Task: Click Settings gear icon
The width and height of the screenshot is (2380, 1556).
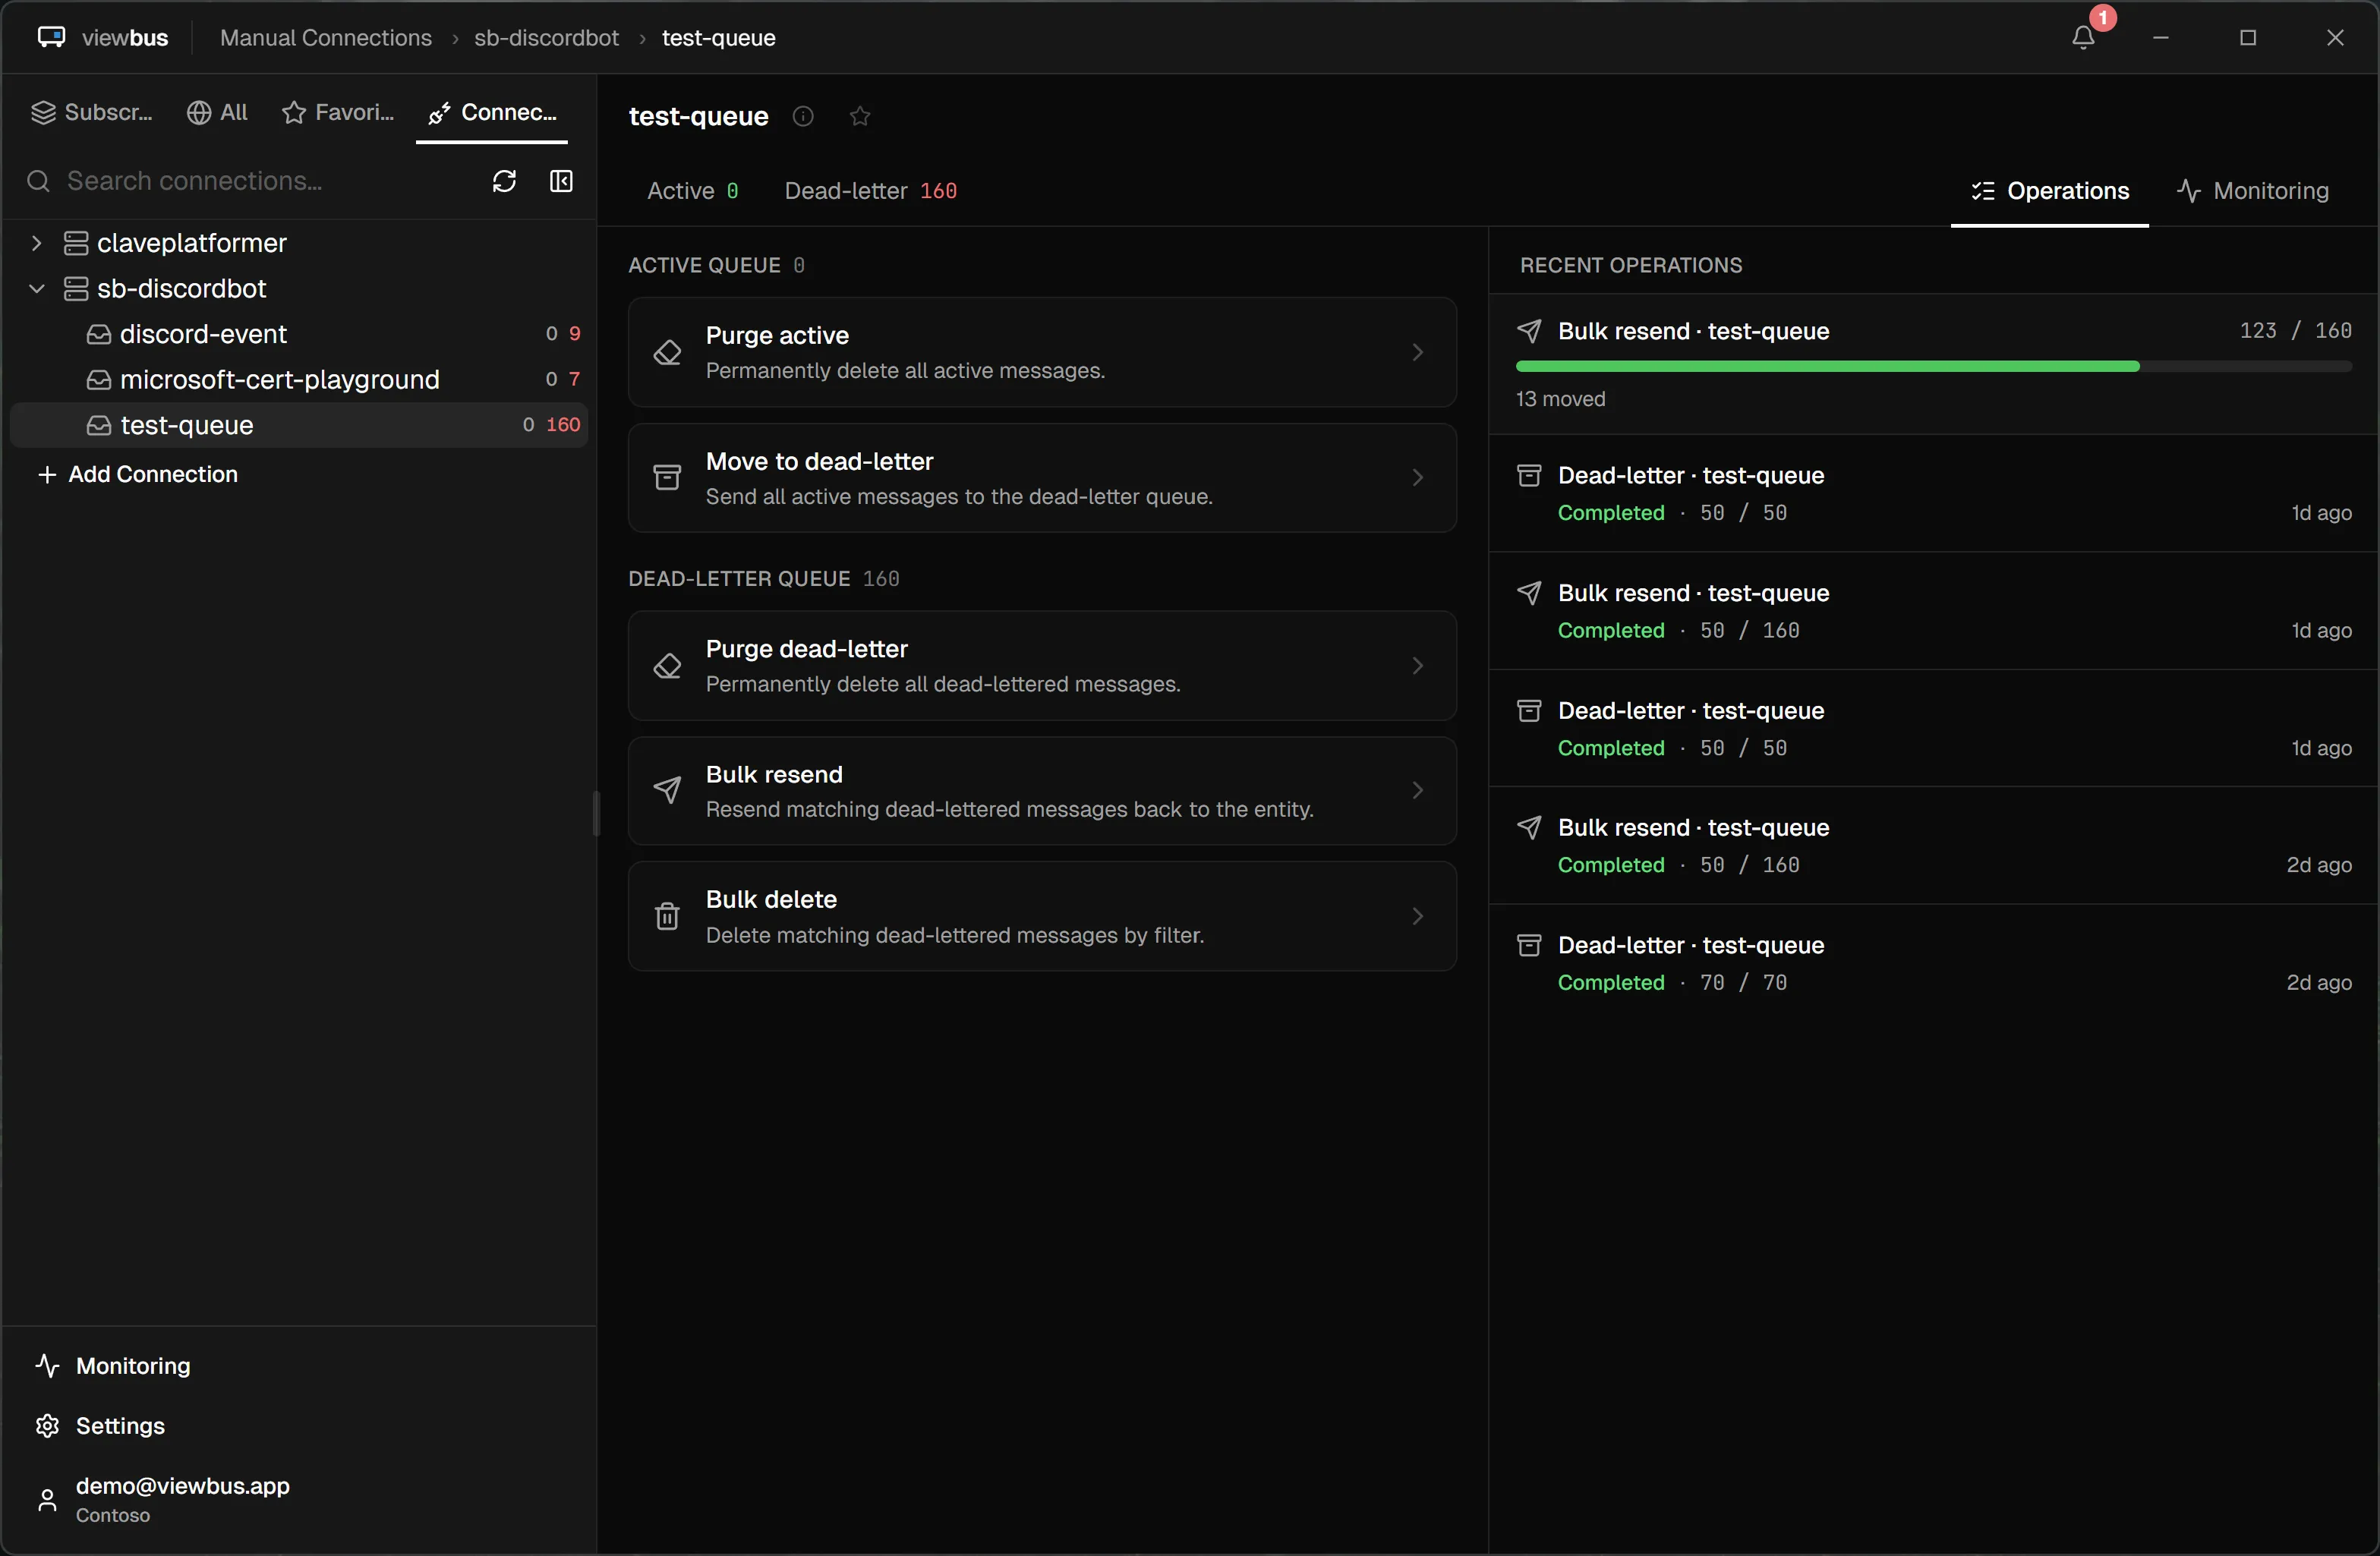Action: click(x=47, y=1426)
